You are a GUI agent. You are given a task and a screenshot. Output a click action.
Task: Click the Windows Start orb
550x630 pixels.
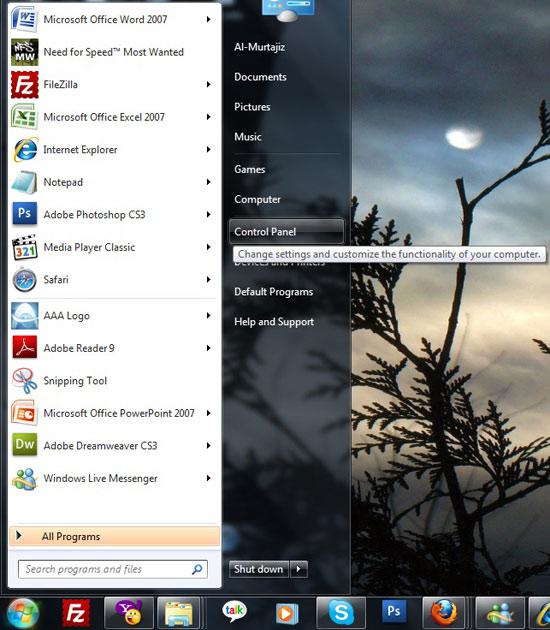click(23, 614)
